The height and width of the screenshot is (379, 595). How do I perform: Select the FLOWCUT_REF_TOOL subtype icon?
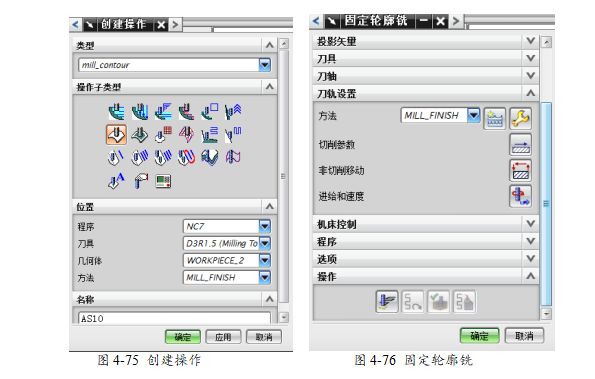163,157
